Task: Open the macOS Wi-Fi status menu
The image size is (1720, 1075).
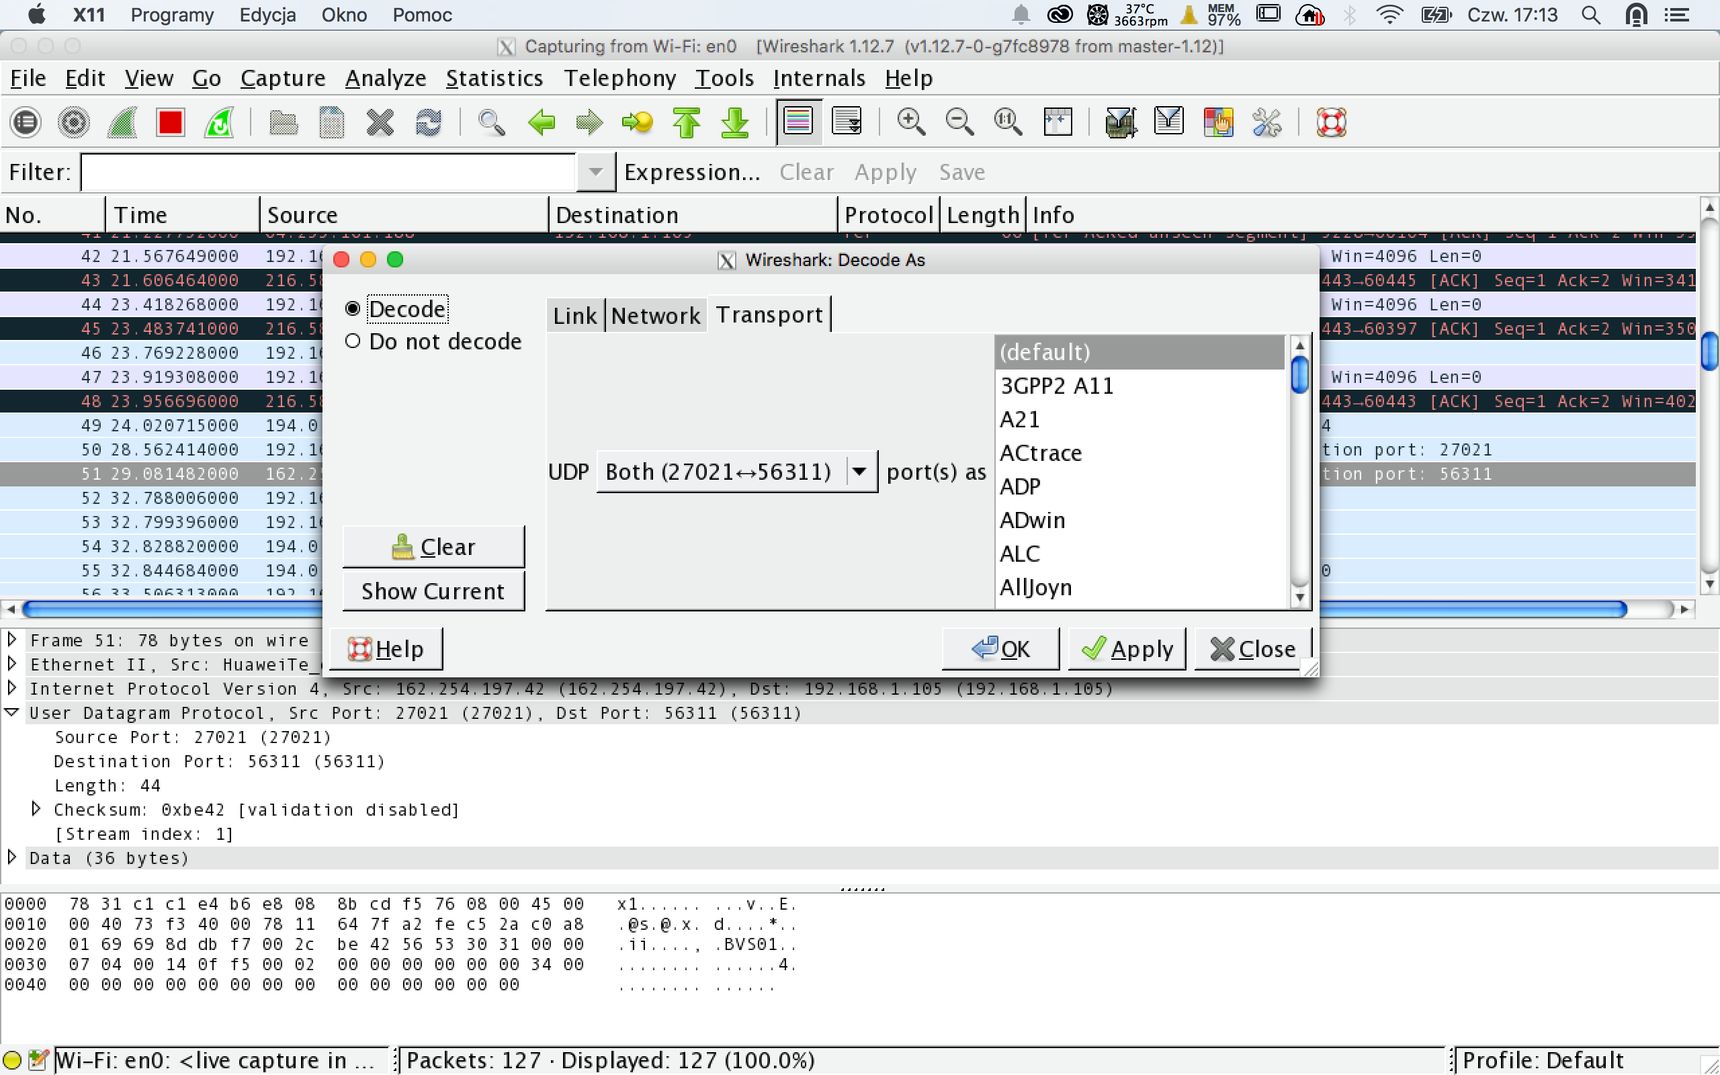Action: (x=1389, y=15)
